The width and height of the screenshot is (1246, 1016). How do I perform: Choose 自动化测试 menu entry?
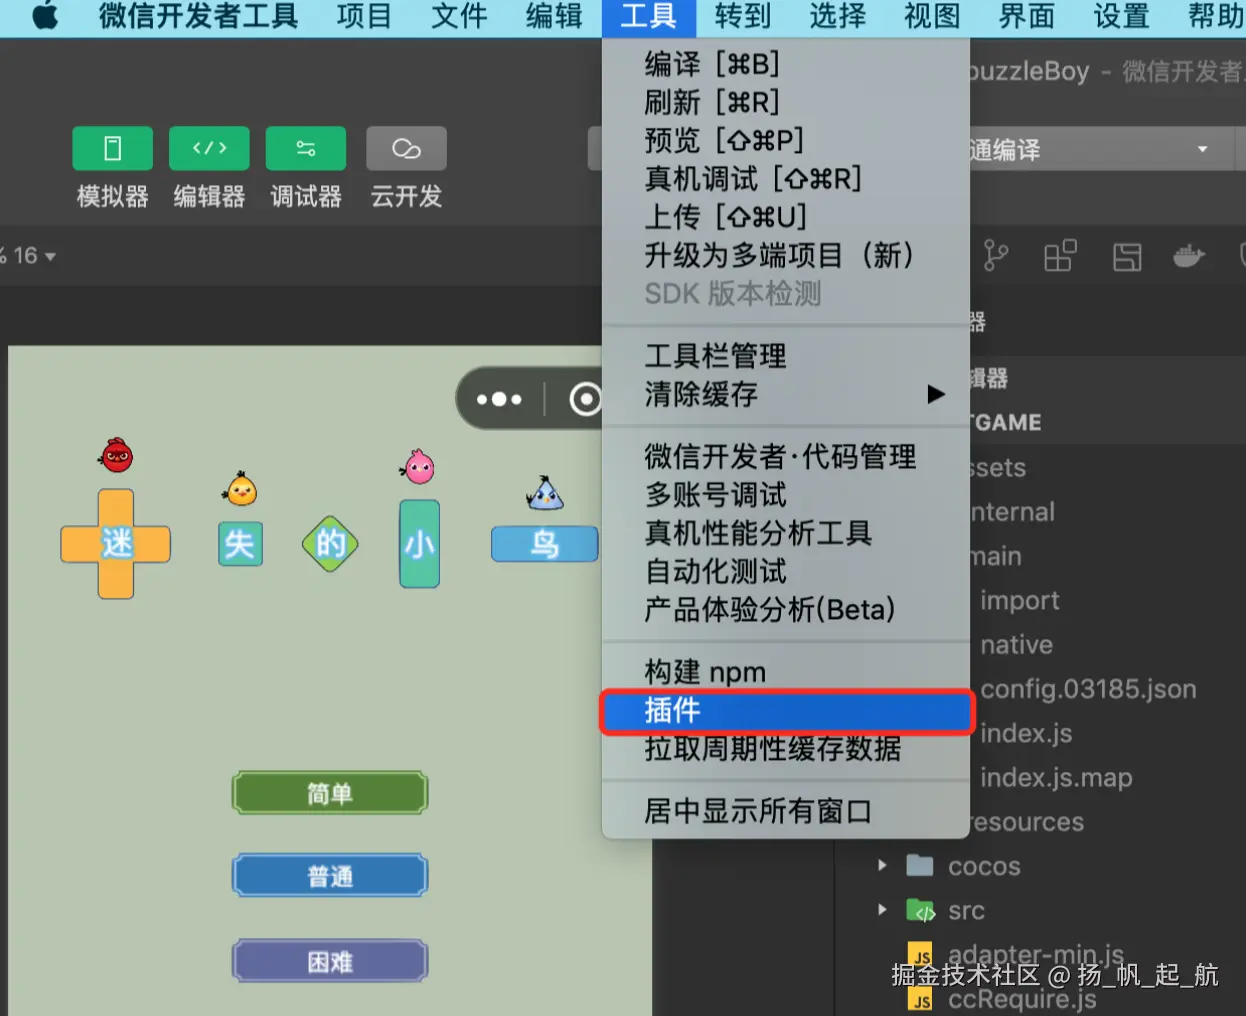tap(786, 572)
